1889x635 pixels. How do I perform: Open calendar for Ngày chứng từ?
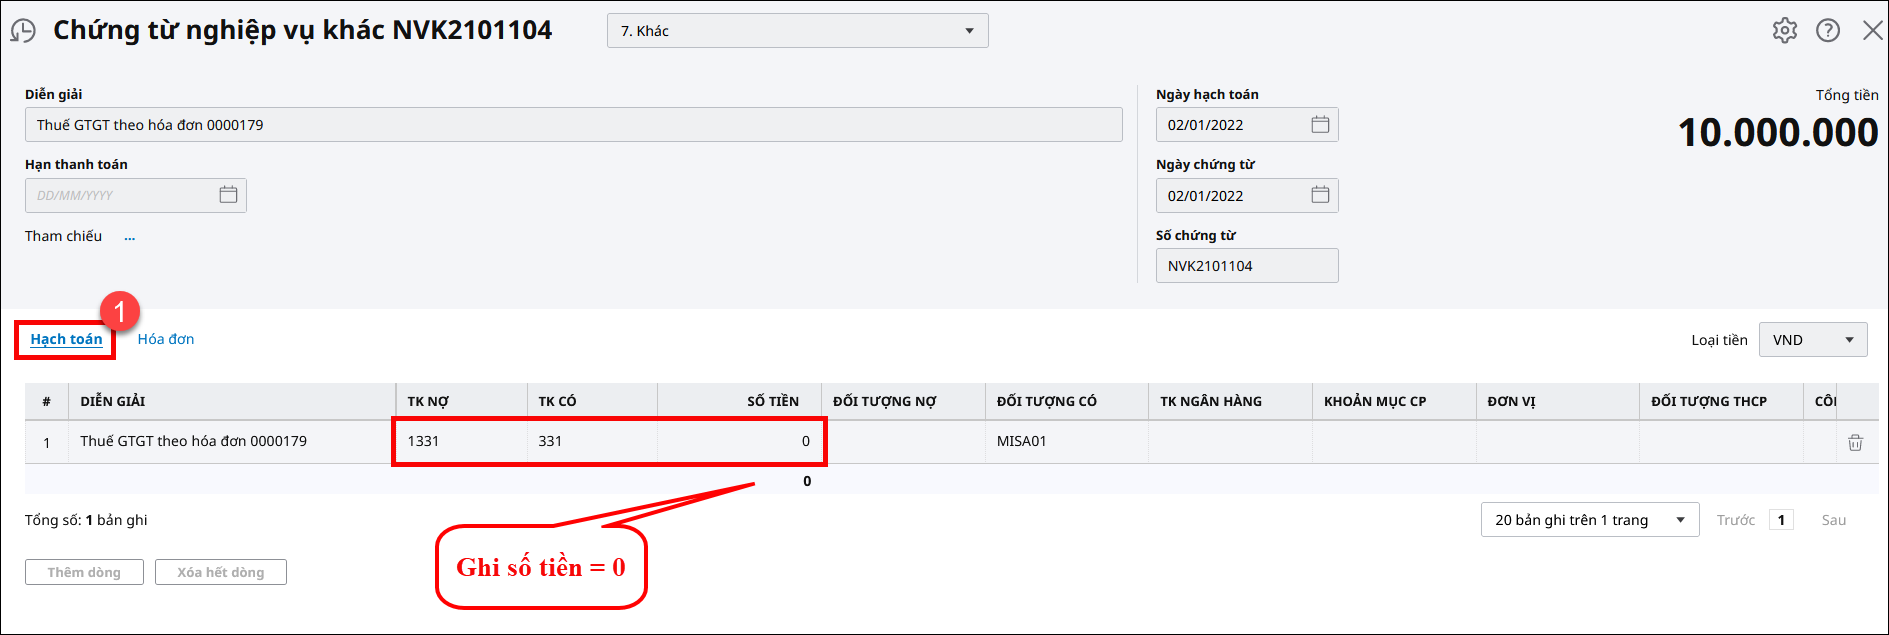1320,195
